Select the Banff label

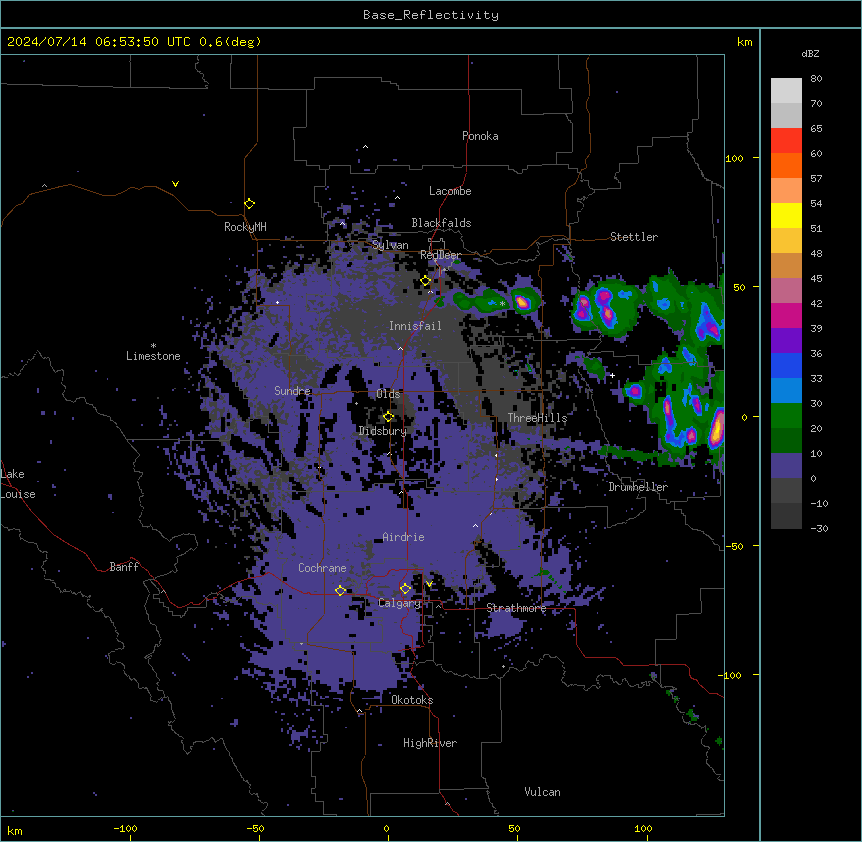[x=124, y=567]
